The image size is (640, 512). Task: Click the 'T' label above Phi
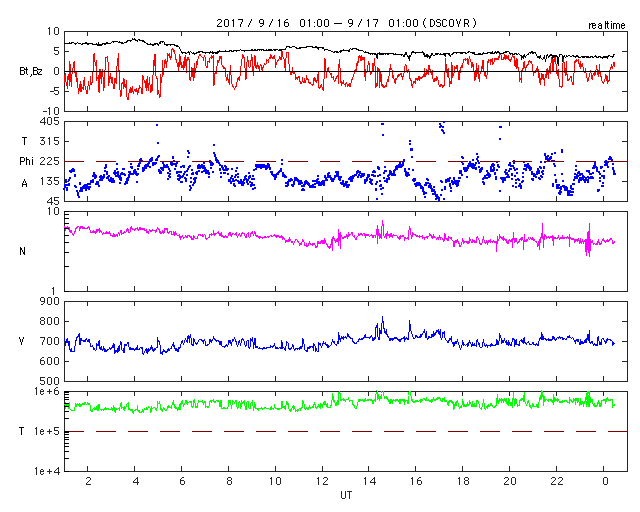pyautogui.click(x=24, y=141)
